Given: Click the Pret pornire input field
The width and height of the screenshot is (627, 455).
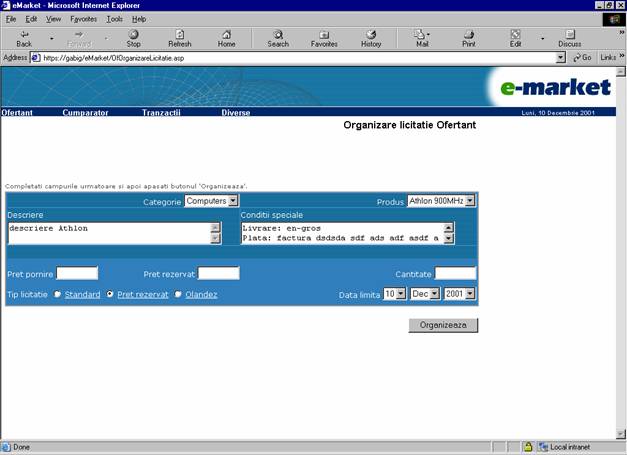Looking at the screenshot, I should click(x=77, y=273).
